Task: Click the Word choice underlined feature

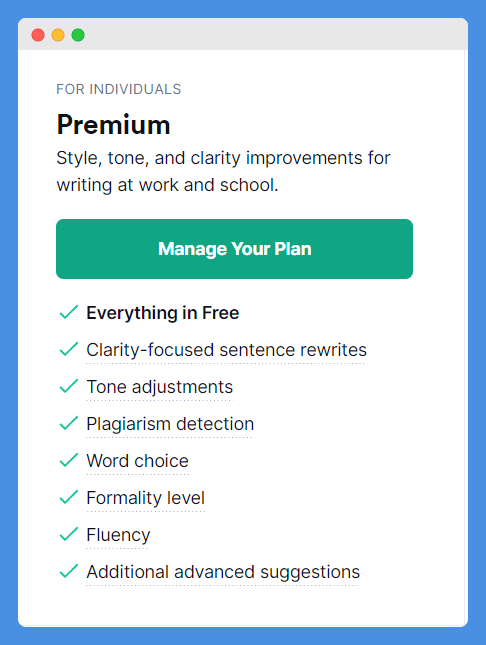Action: (137, 462)
